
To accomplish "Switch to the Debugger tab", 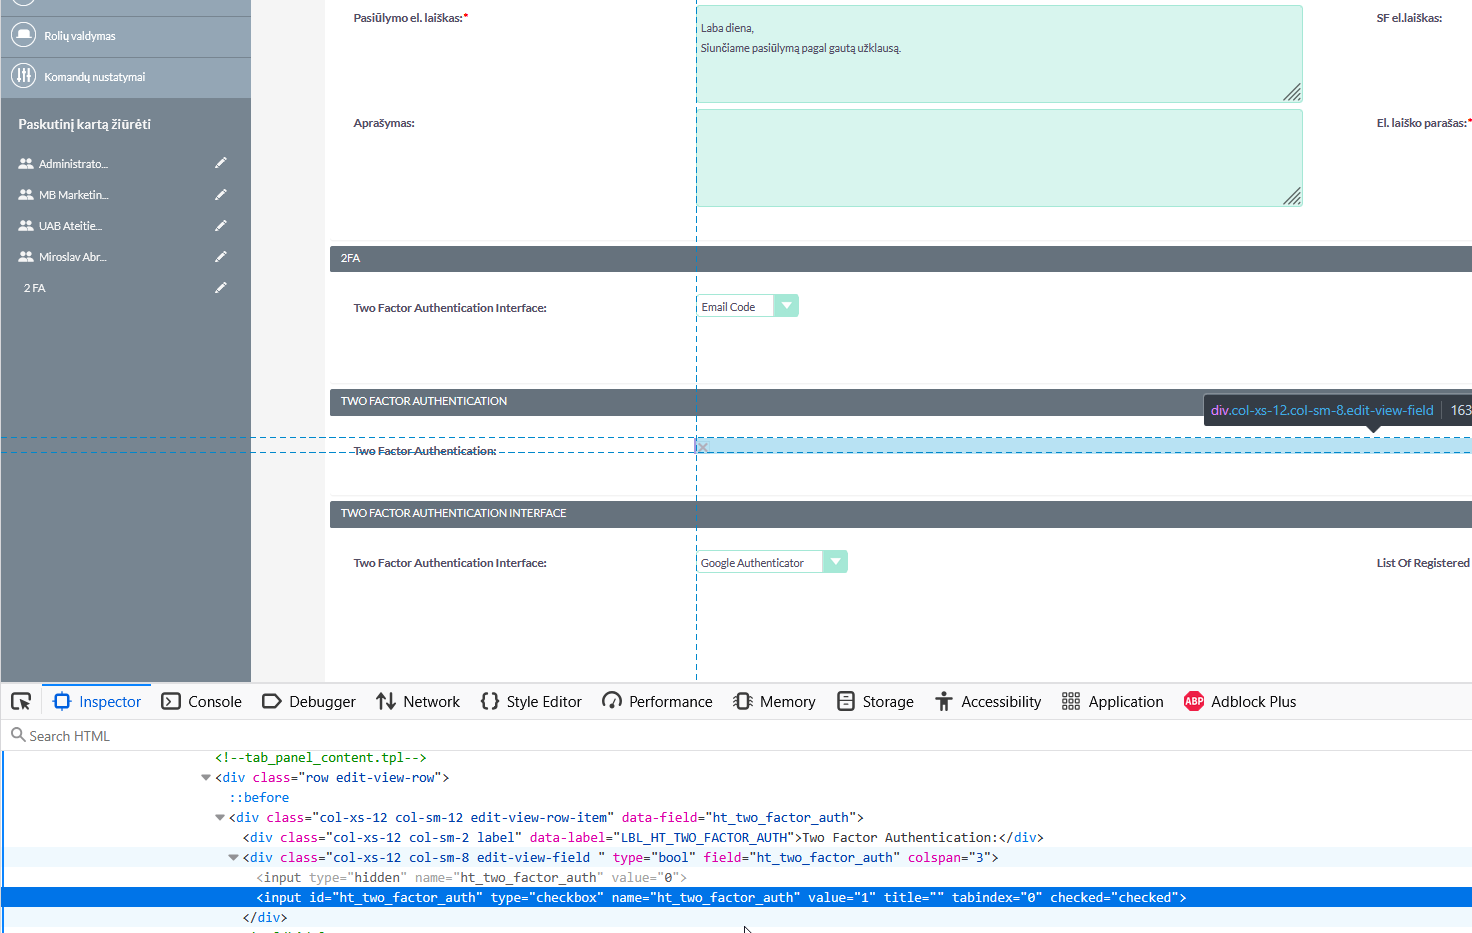I will click(x=309, y=701).
